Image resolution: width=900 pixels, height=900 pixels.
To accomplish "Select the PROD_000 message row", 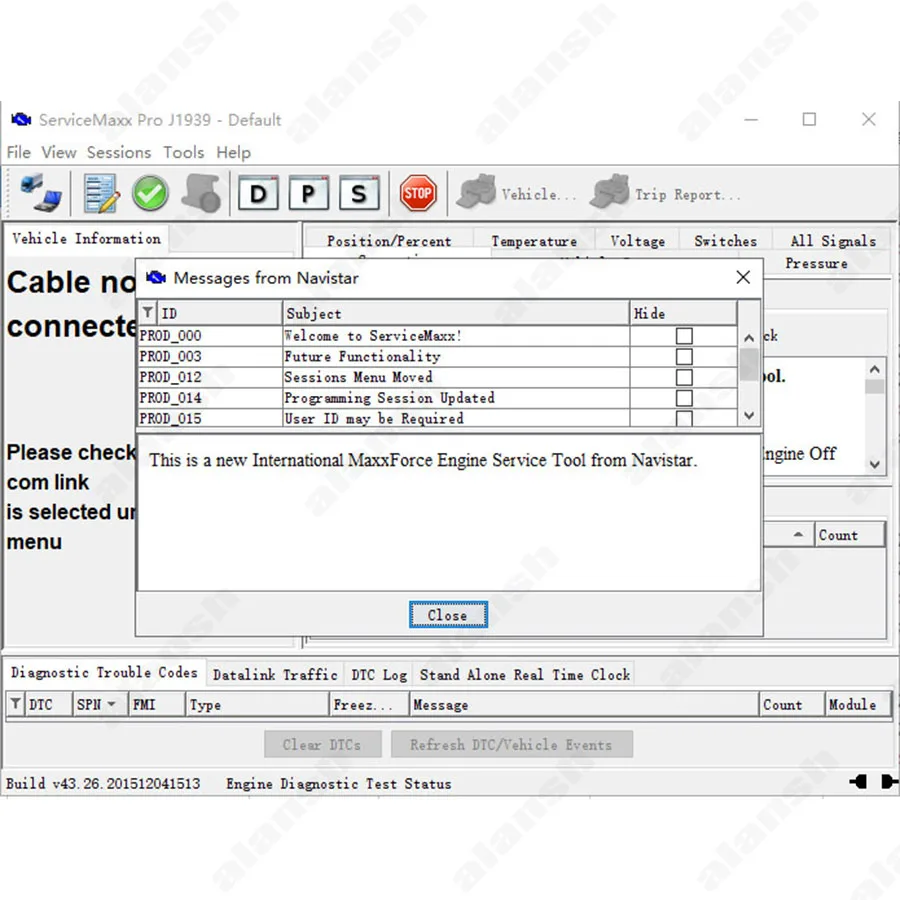I will (438, 336).
